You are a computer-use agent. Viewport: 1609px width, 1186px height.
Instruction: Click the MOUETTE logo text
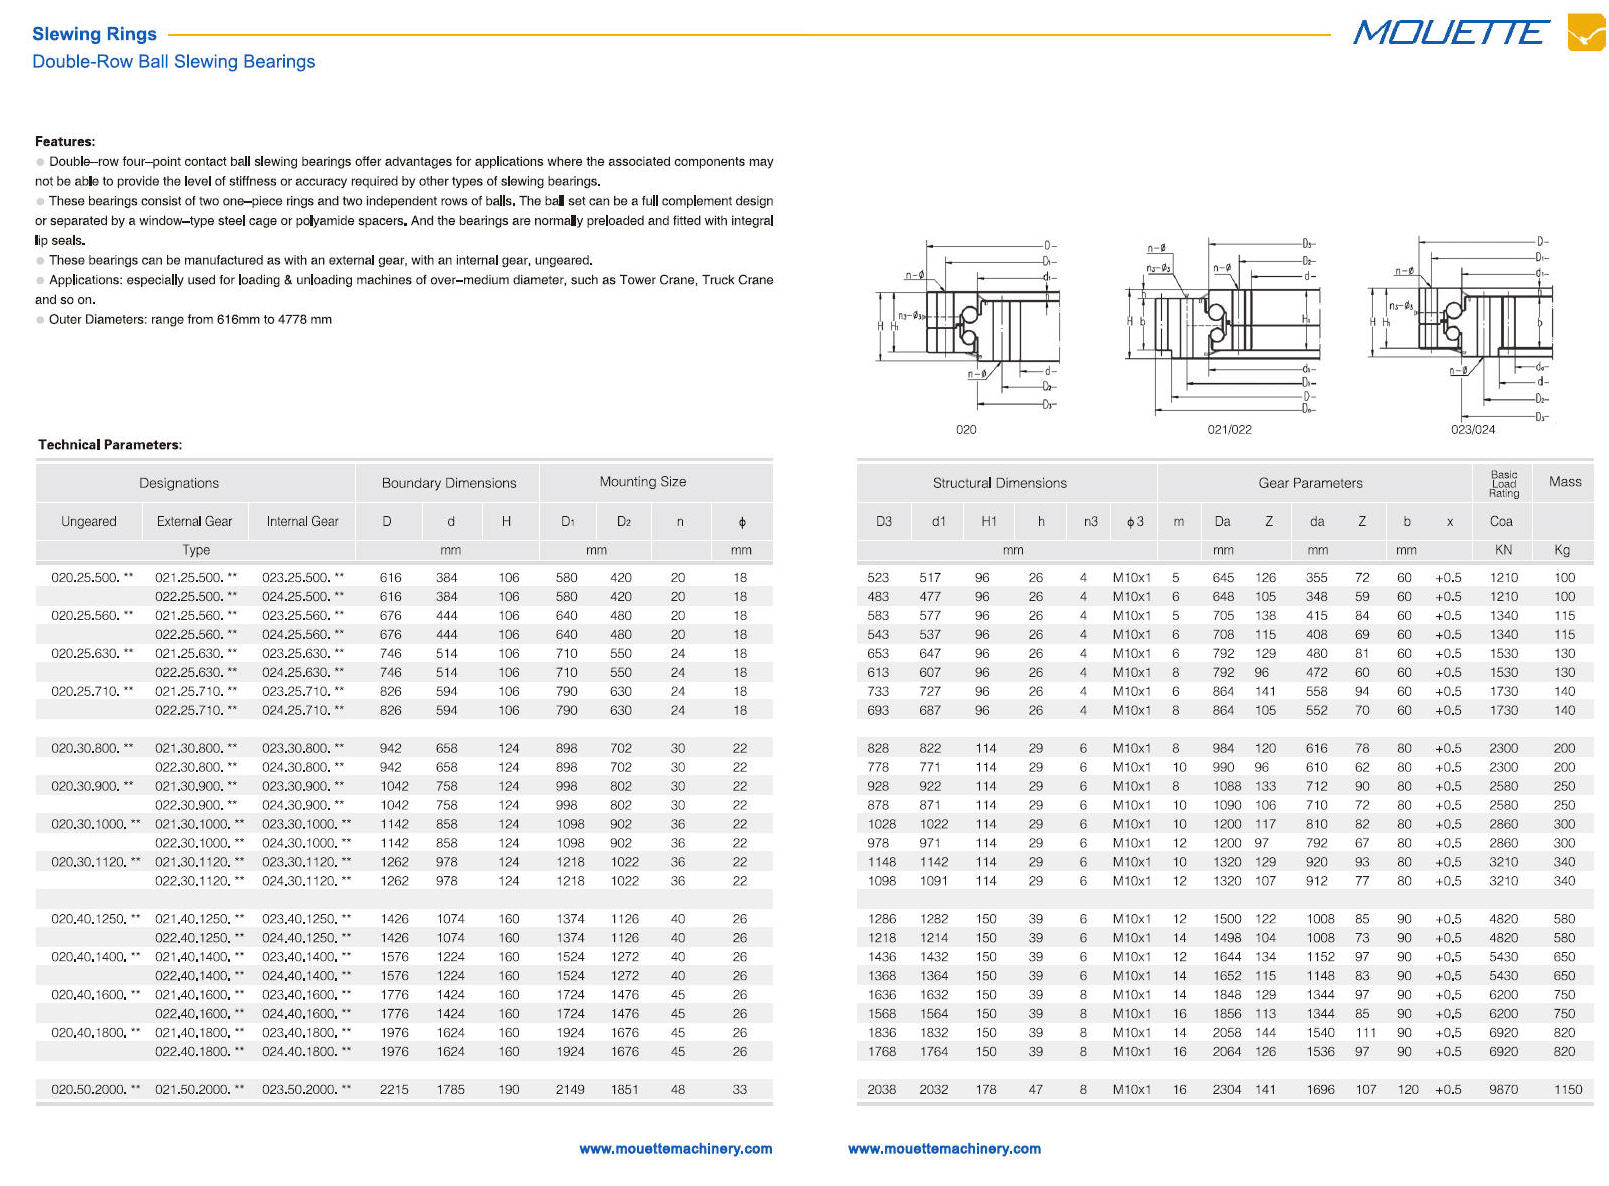(x=1451, y=33)
